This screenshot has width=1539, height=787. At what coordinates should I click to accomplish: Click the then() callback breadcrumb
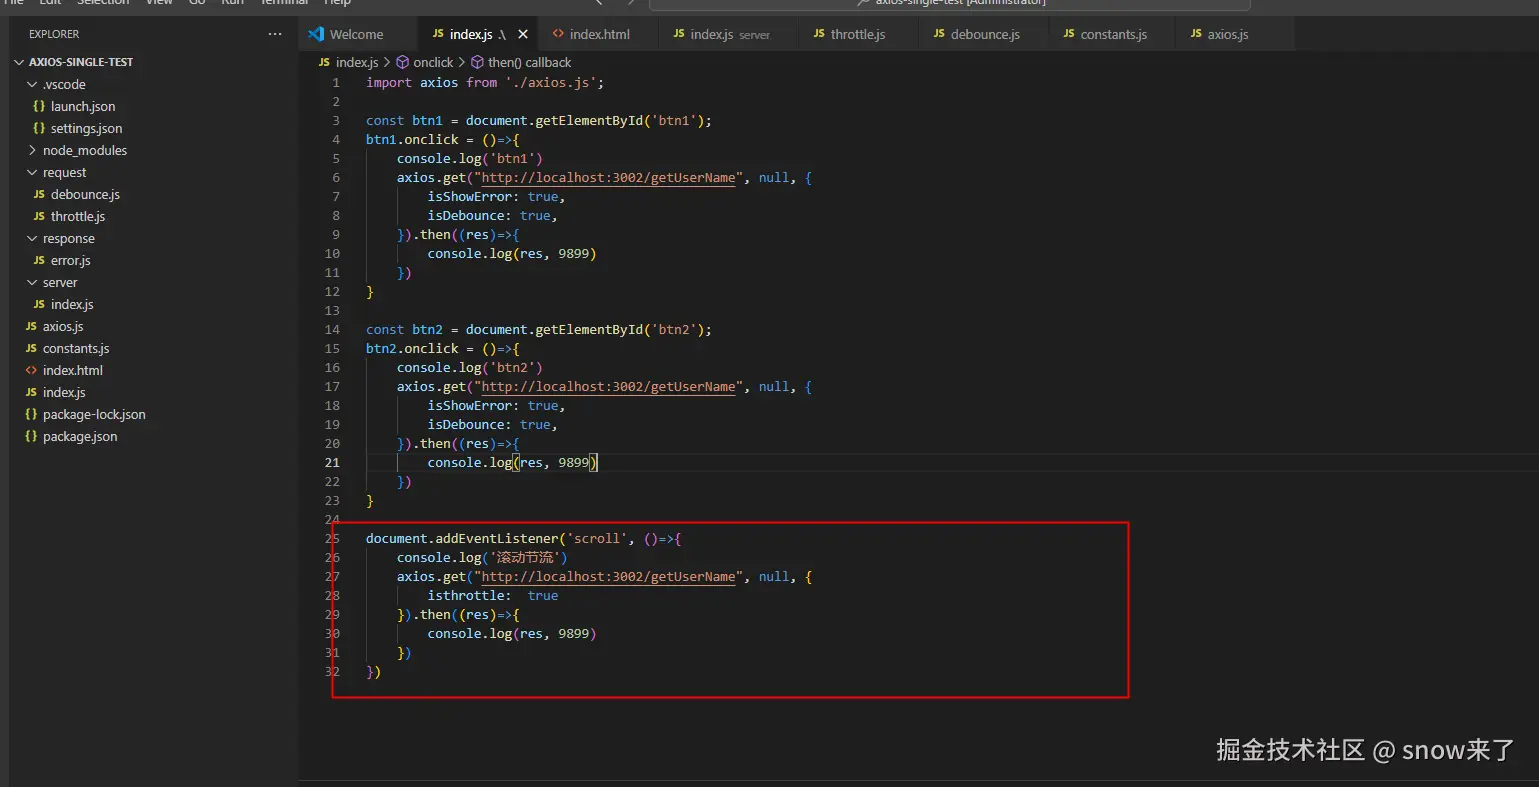tap(530, 62)
